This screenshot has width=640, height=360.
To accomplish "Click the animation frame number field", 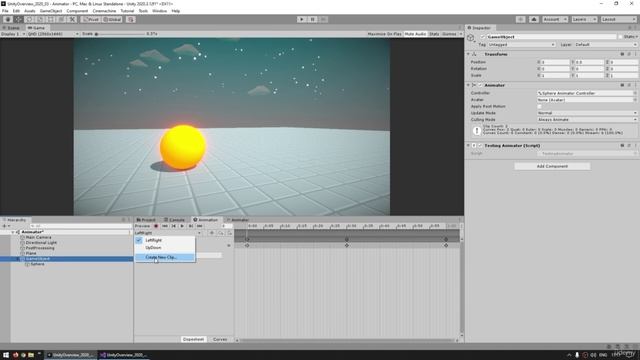I will coord(227,226).
